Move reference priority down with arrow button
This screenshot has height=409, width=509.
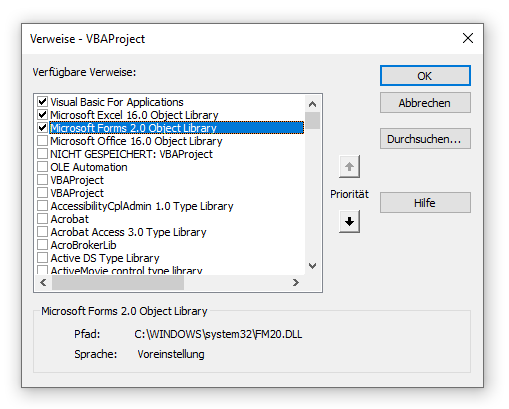(349, 221)
